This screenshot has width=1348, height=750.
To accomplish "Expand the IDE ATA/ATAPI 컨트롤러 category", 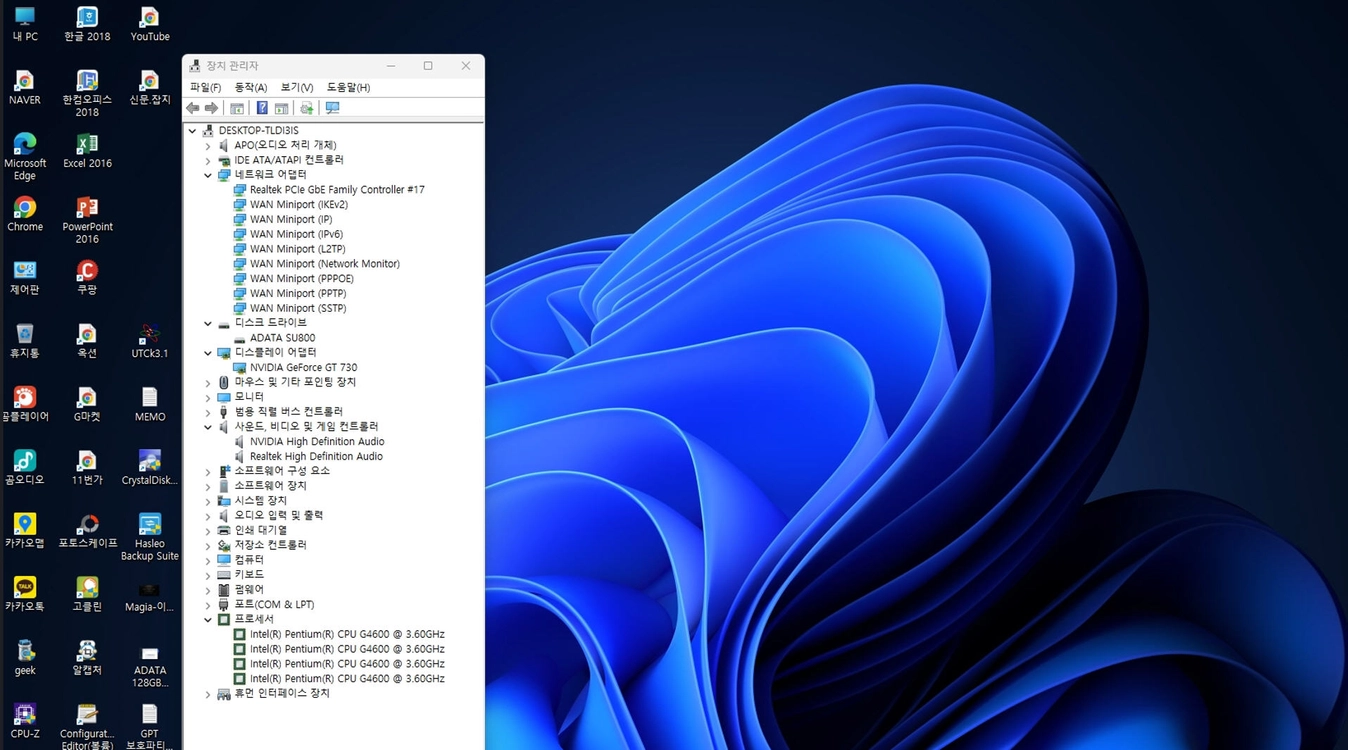I will [208, 160].
